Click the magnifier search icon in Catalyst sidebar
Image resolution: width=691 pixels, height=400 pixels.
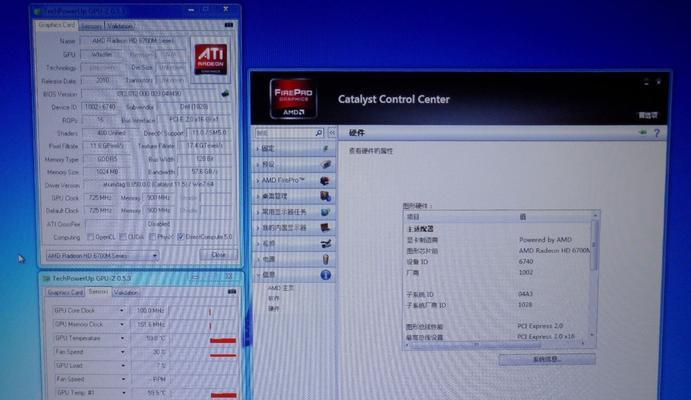319,133
